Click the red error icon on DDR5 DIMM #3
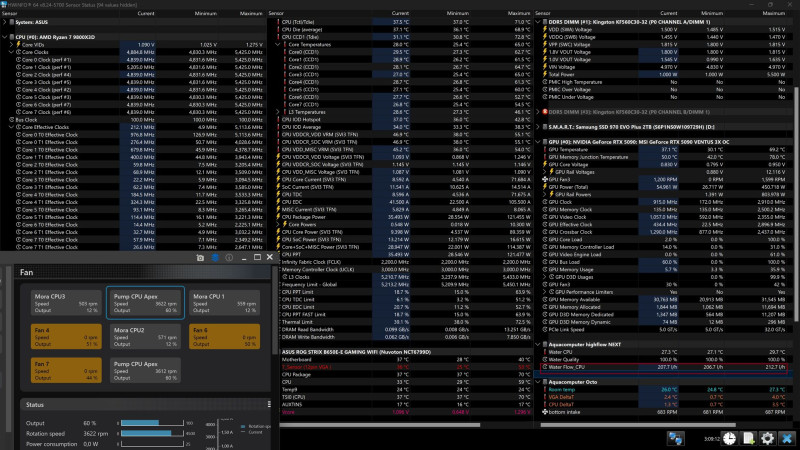Screen dimensions: 800x450 pyautogui.click(x=544, y=112)
